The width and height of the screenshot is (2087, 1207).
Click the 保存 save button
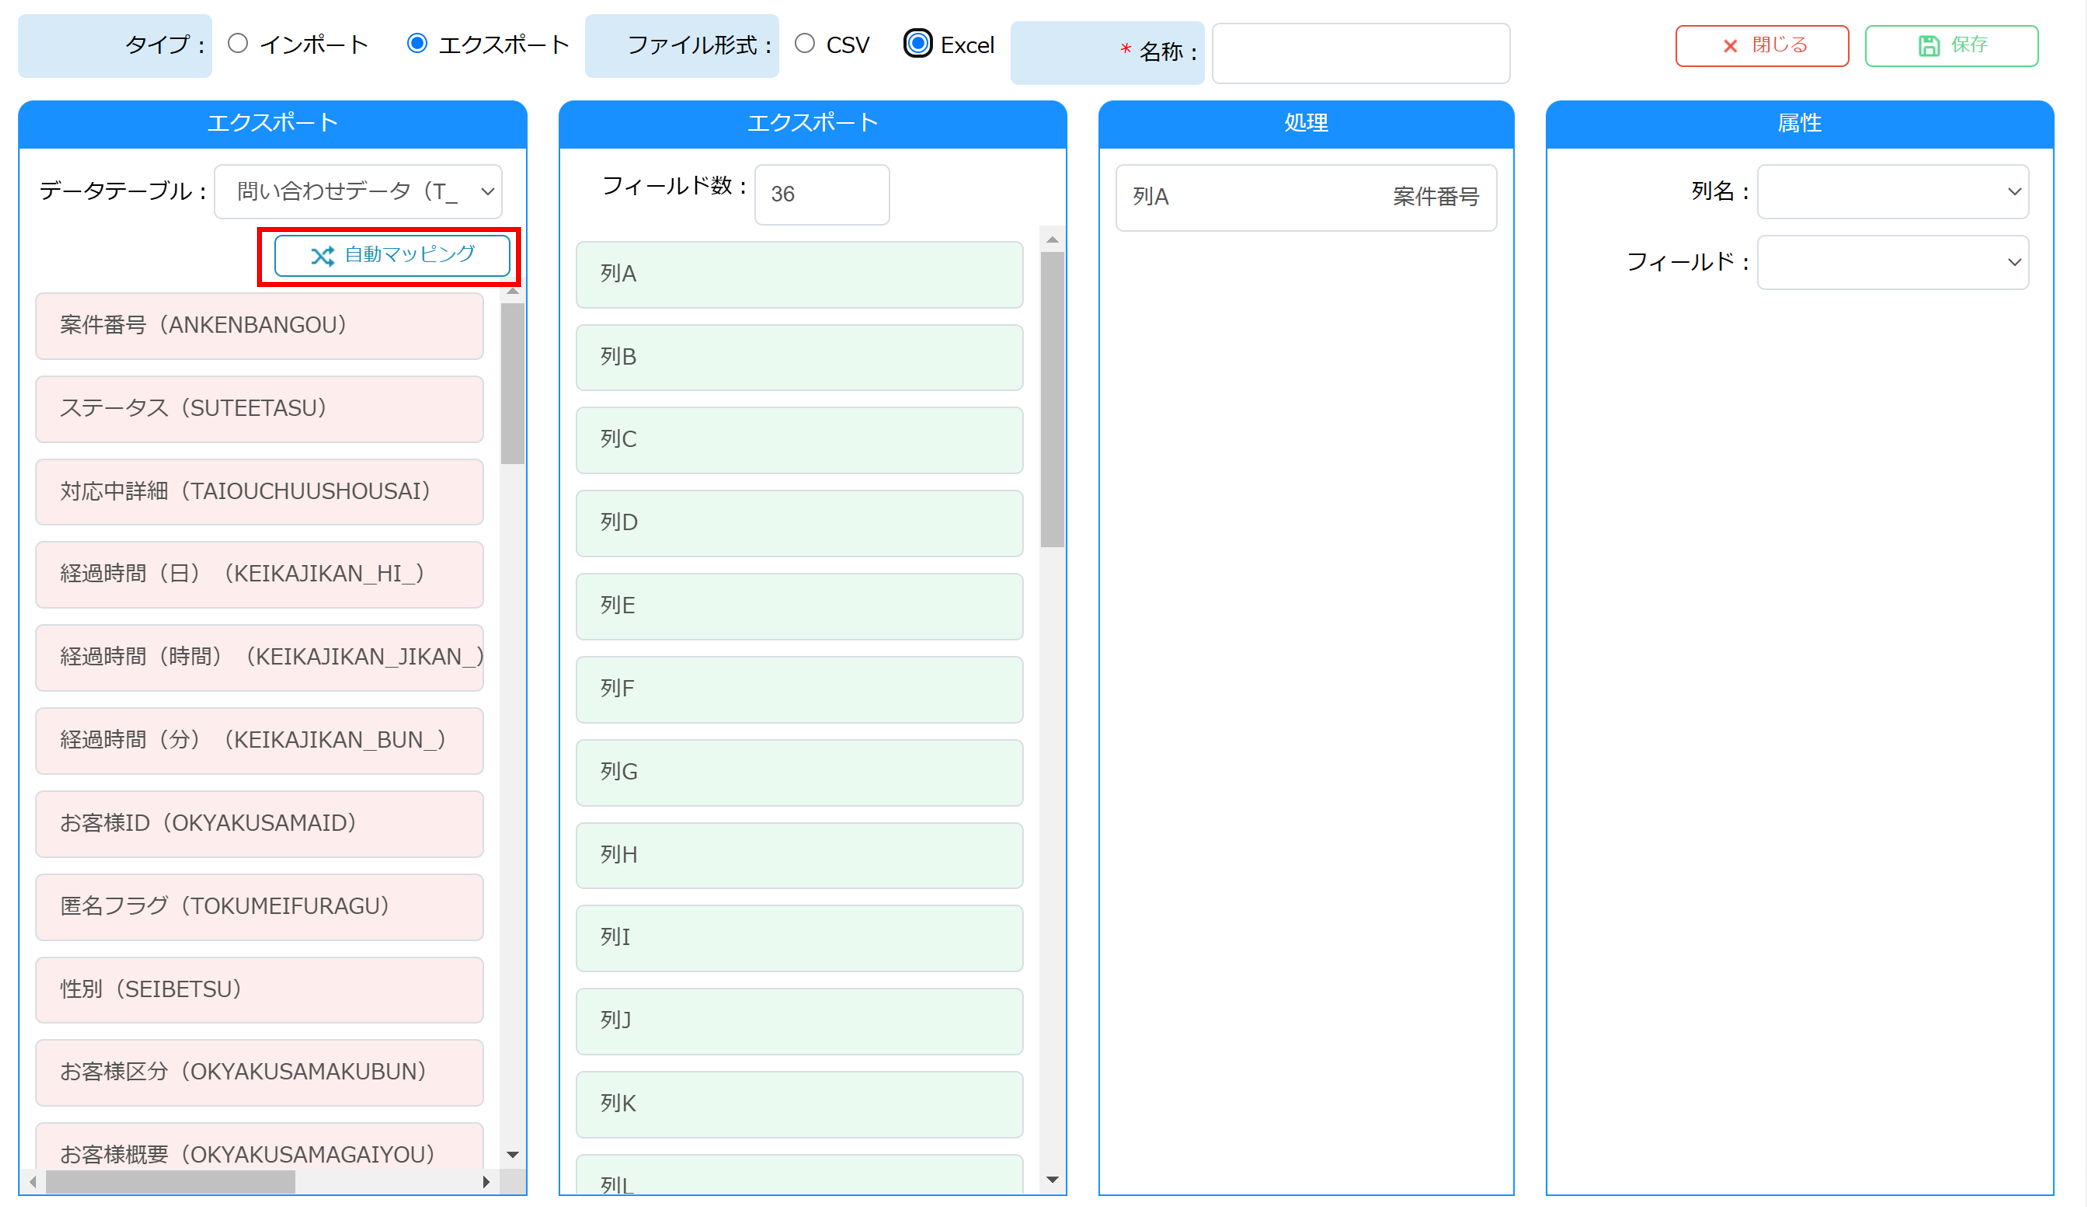tap(1951, 46)
